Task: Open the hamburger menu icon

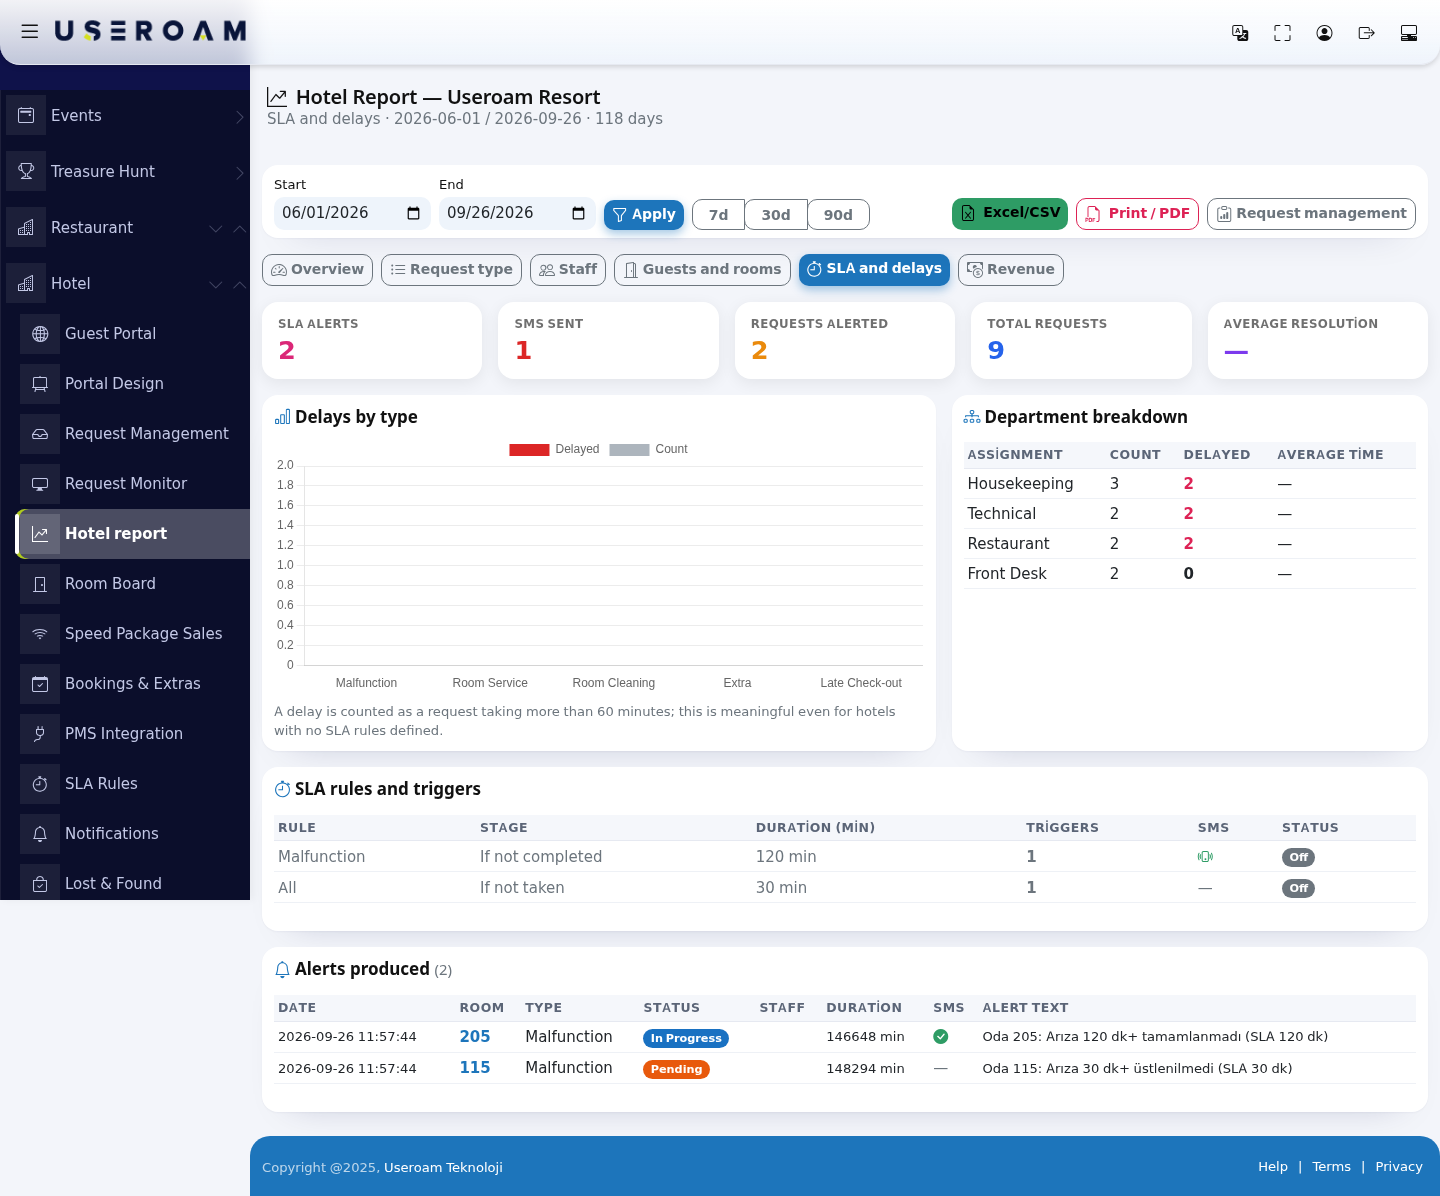Action: [30, 31]
